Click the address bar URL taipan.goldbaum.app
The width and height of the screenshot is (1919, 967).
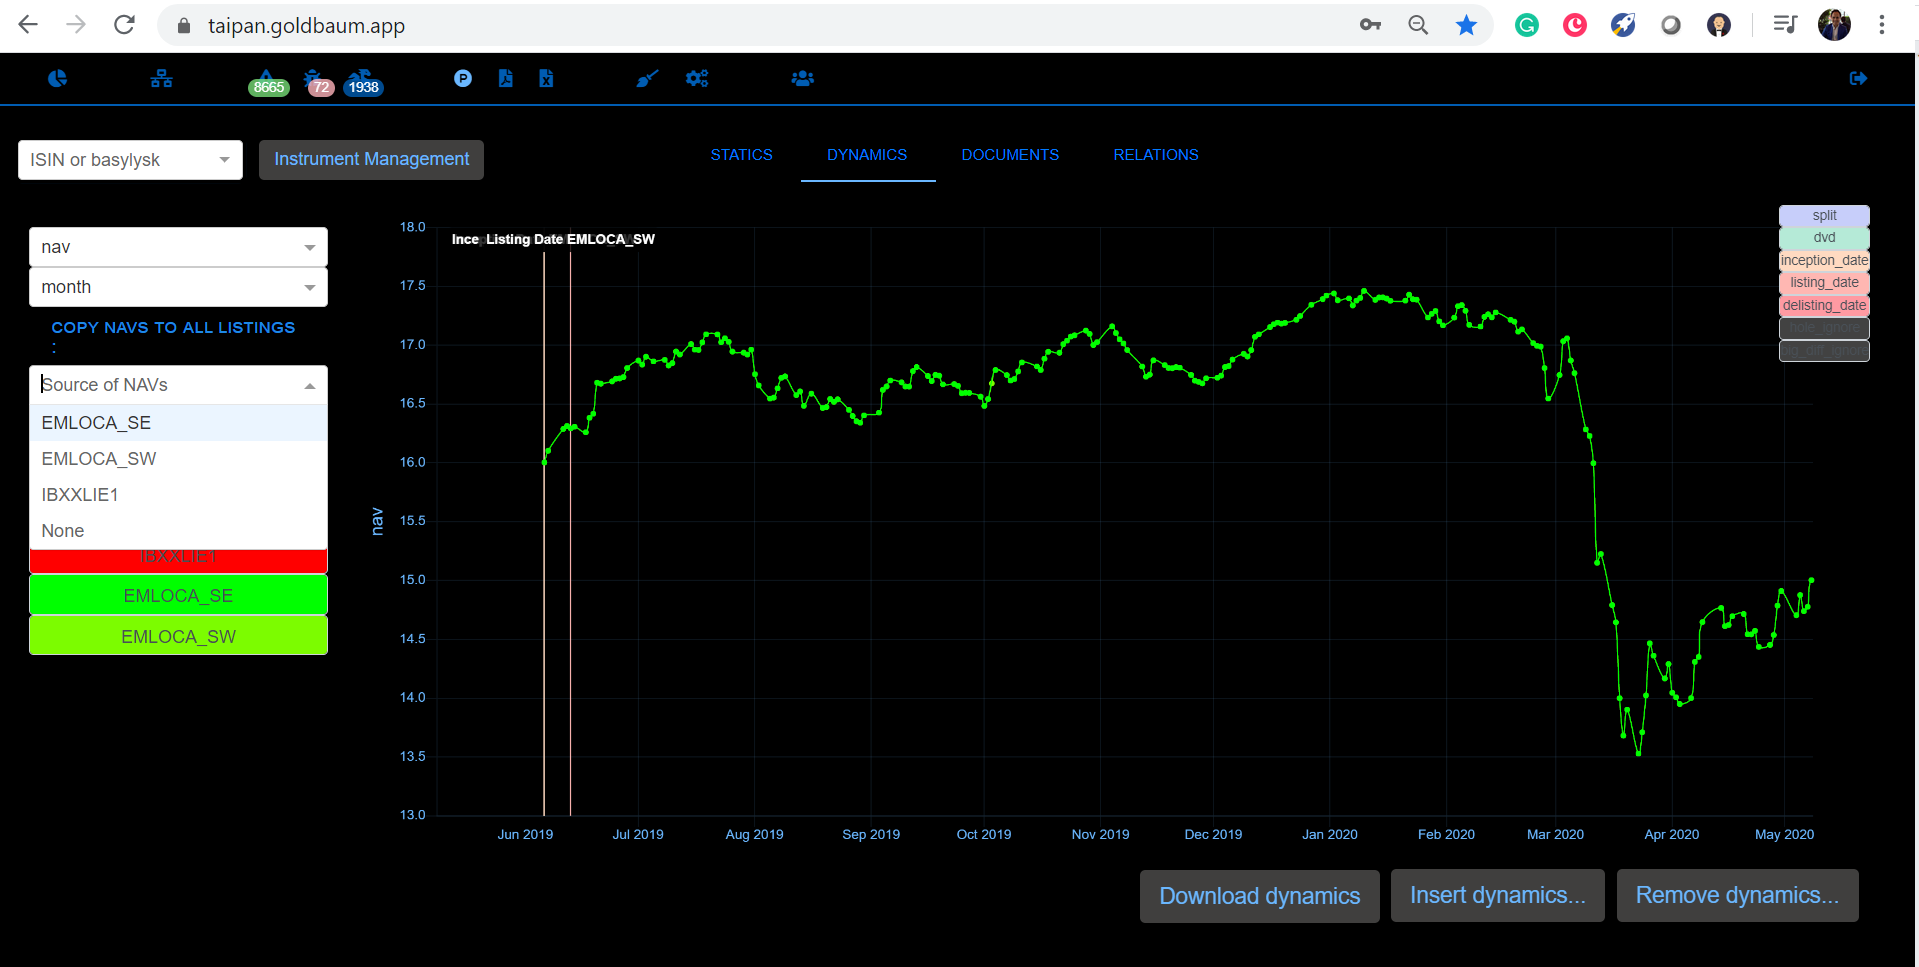point(306,26)
